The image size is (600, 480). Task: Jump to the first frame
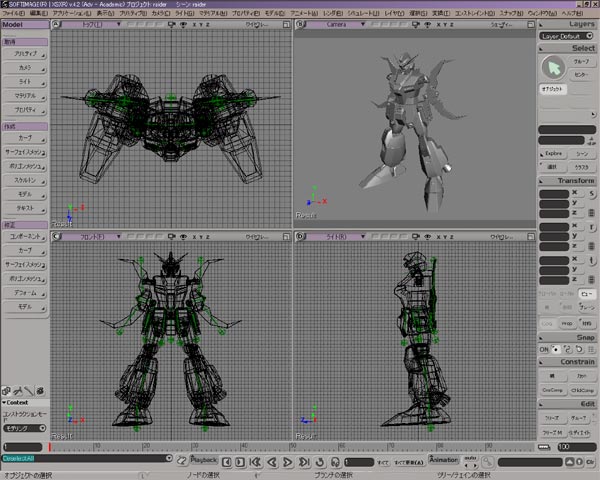(x=255, y=462)
